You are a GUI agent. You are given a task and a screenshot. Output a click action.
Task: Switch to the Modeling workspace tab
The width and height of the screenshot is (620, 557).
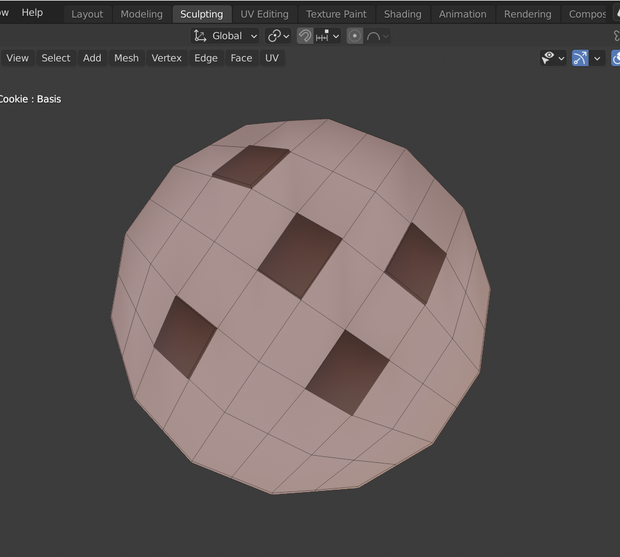tap(142, 14)
